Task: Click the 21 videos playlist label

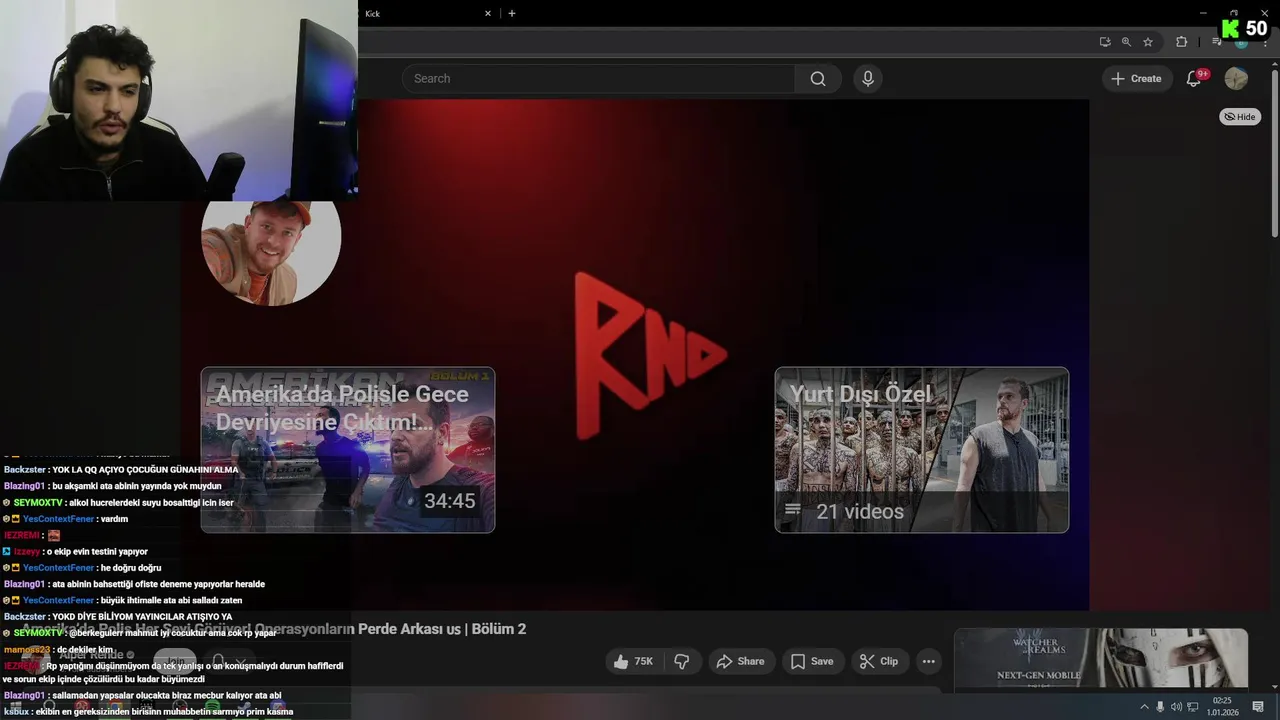Action: (x=859, y=512)
